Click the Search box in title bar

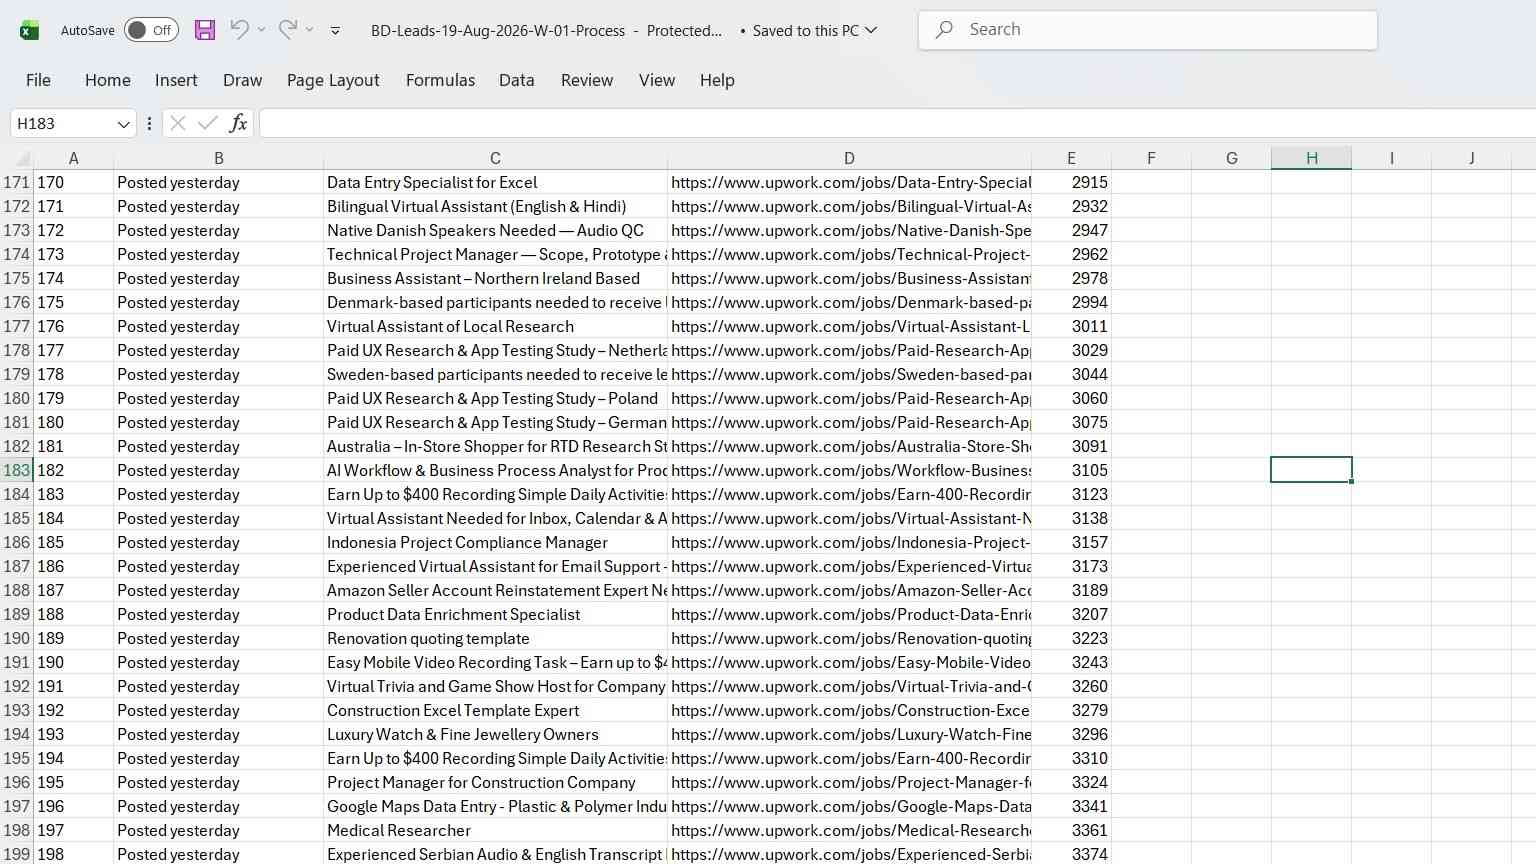click(1148, 30)
